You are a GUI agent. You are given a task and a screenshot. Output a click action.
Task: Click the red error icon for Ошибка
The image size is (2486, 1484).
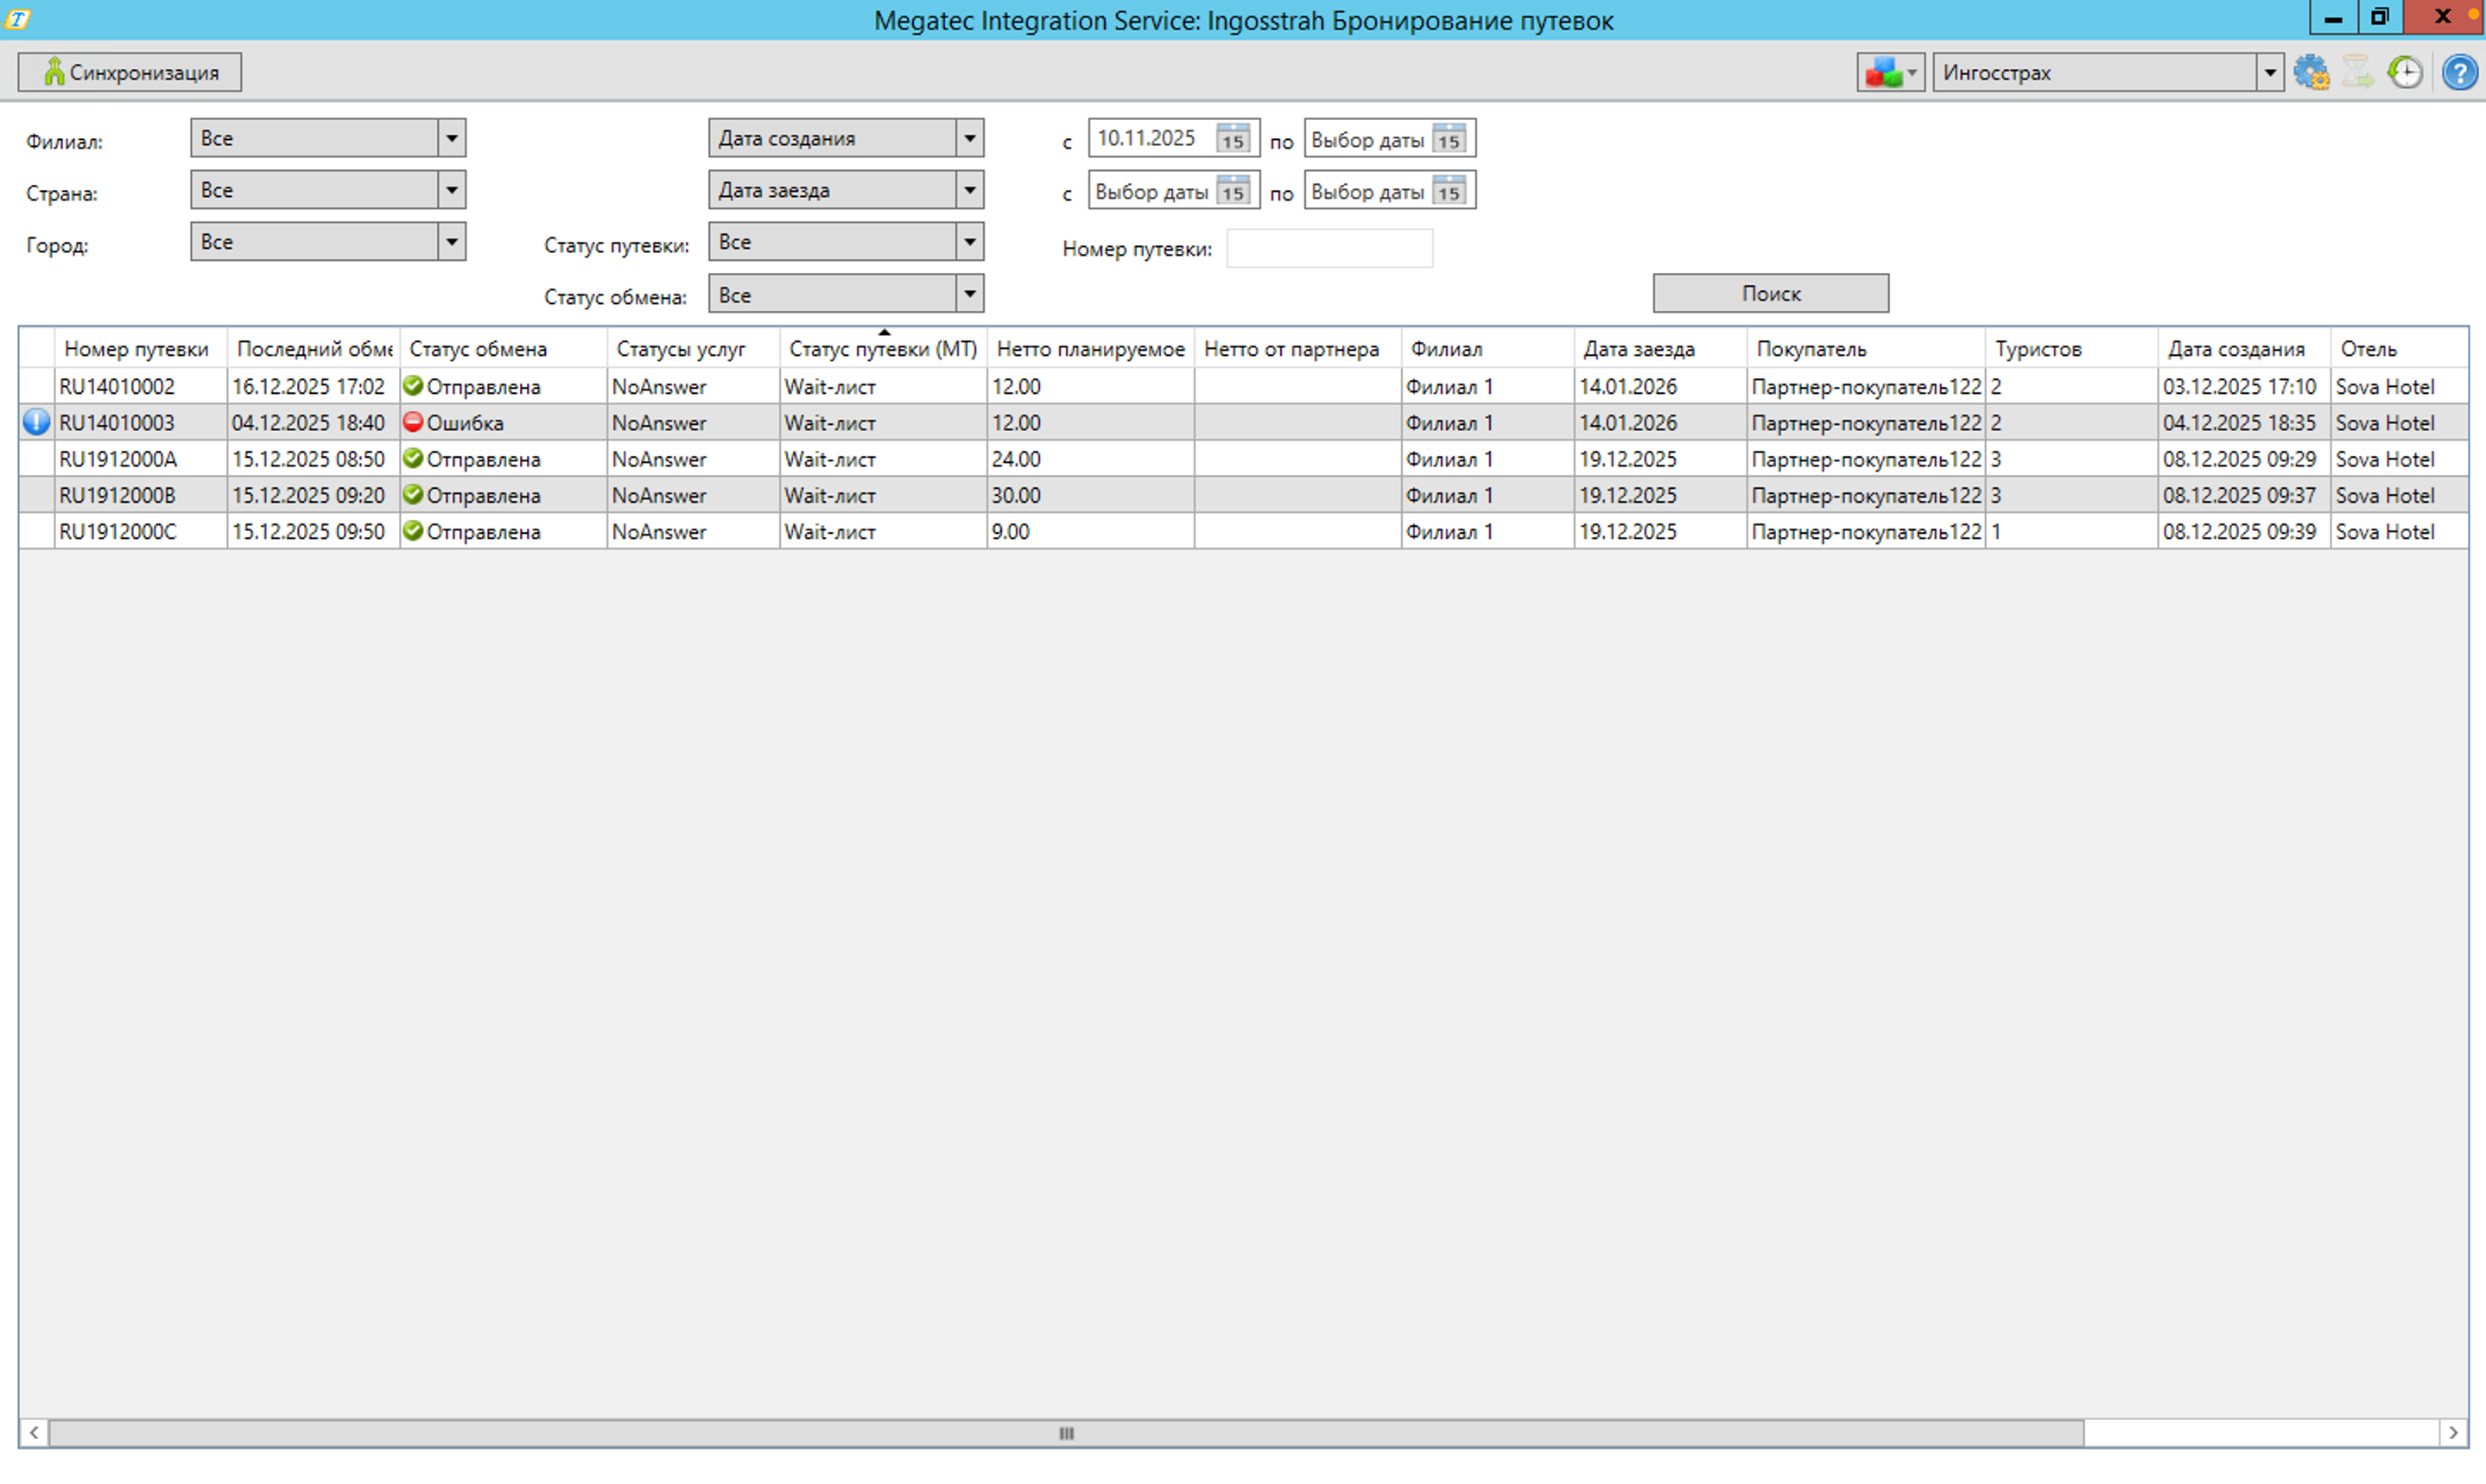(413, 423)
